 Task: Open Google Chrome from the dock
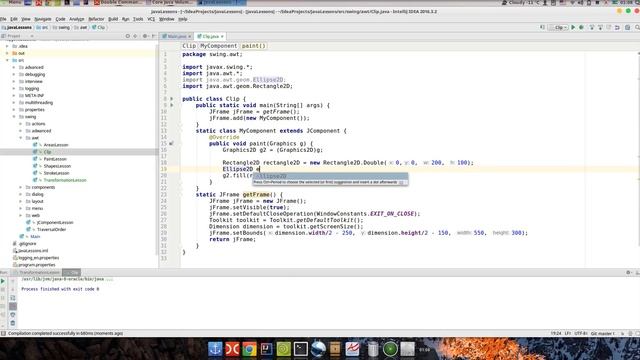[x=249, y=349]
